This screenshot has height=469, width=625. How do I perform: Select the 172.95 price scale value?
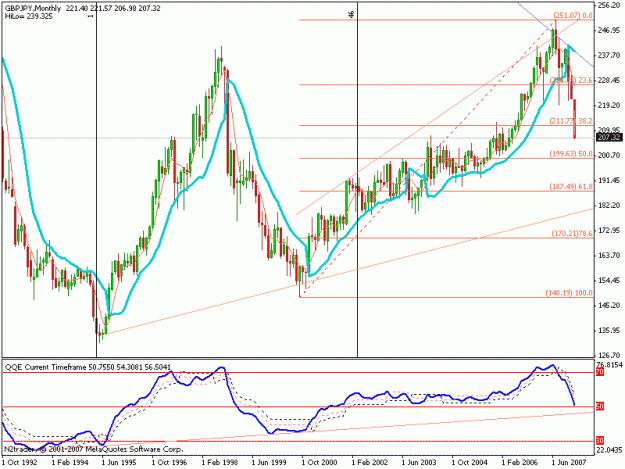[x=609, y=230]
